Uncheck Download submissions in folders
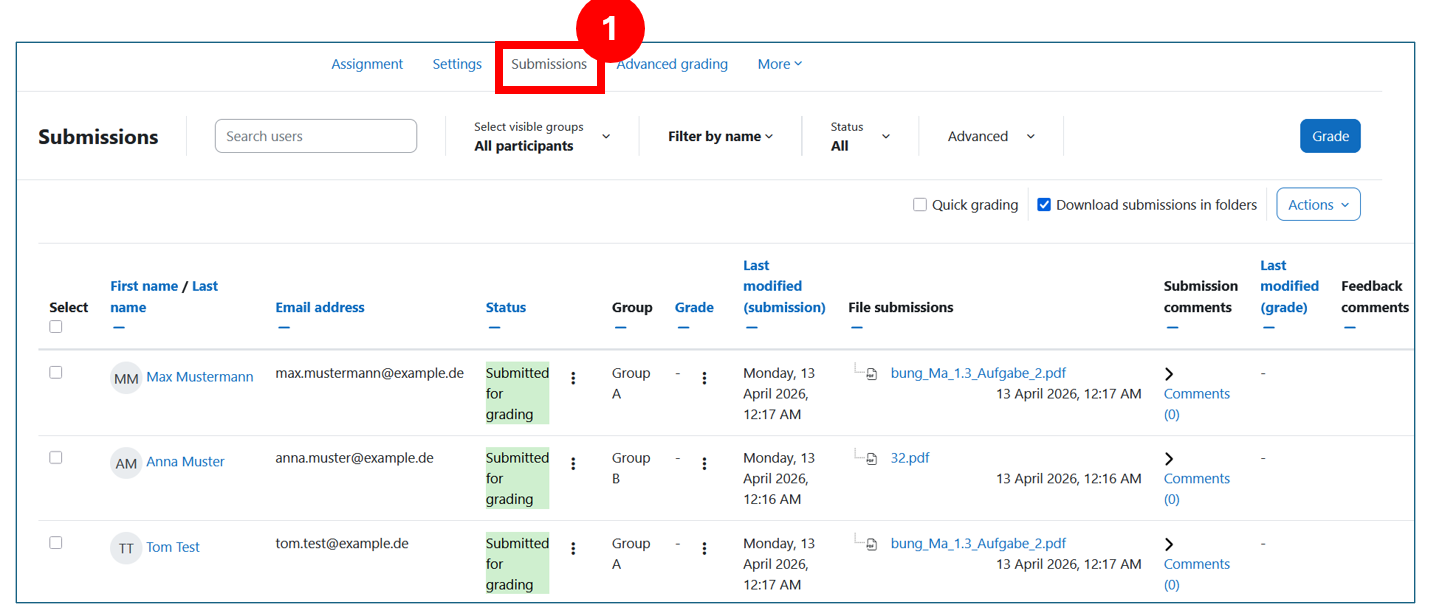This screenshot has height=615, width=1431. pos(1044,205)
